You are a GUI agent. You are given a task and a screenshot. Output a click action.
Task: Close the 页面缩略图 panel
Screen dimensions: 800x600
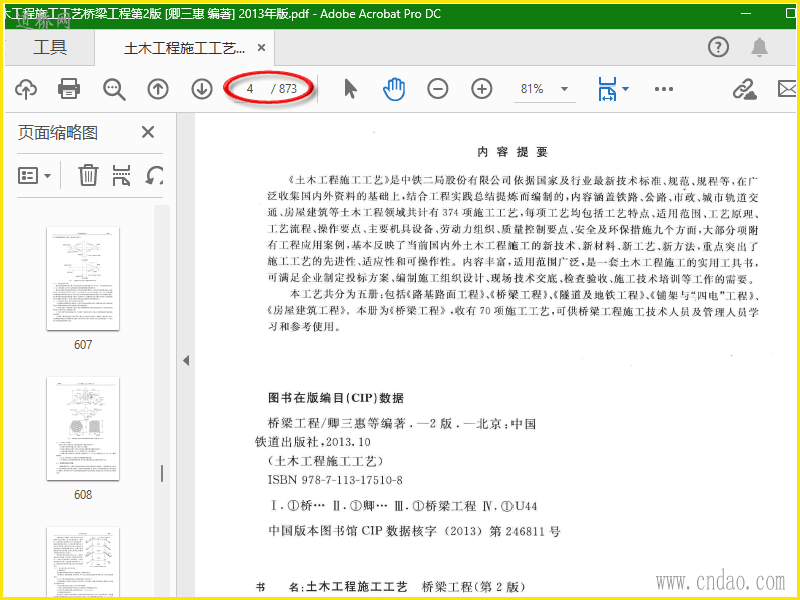[x=148, y=133]
